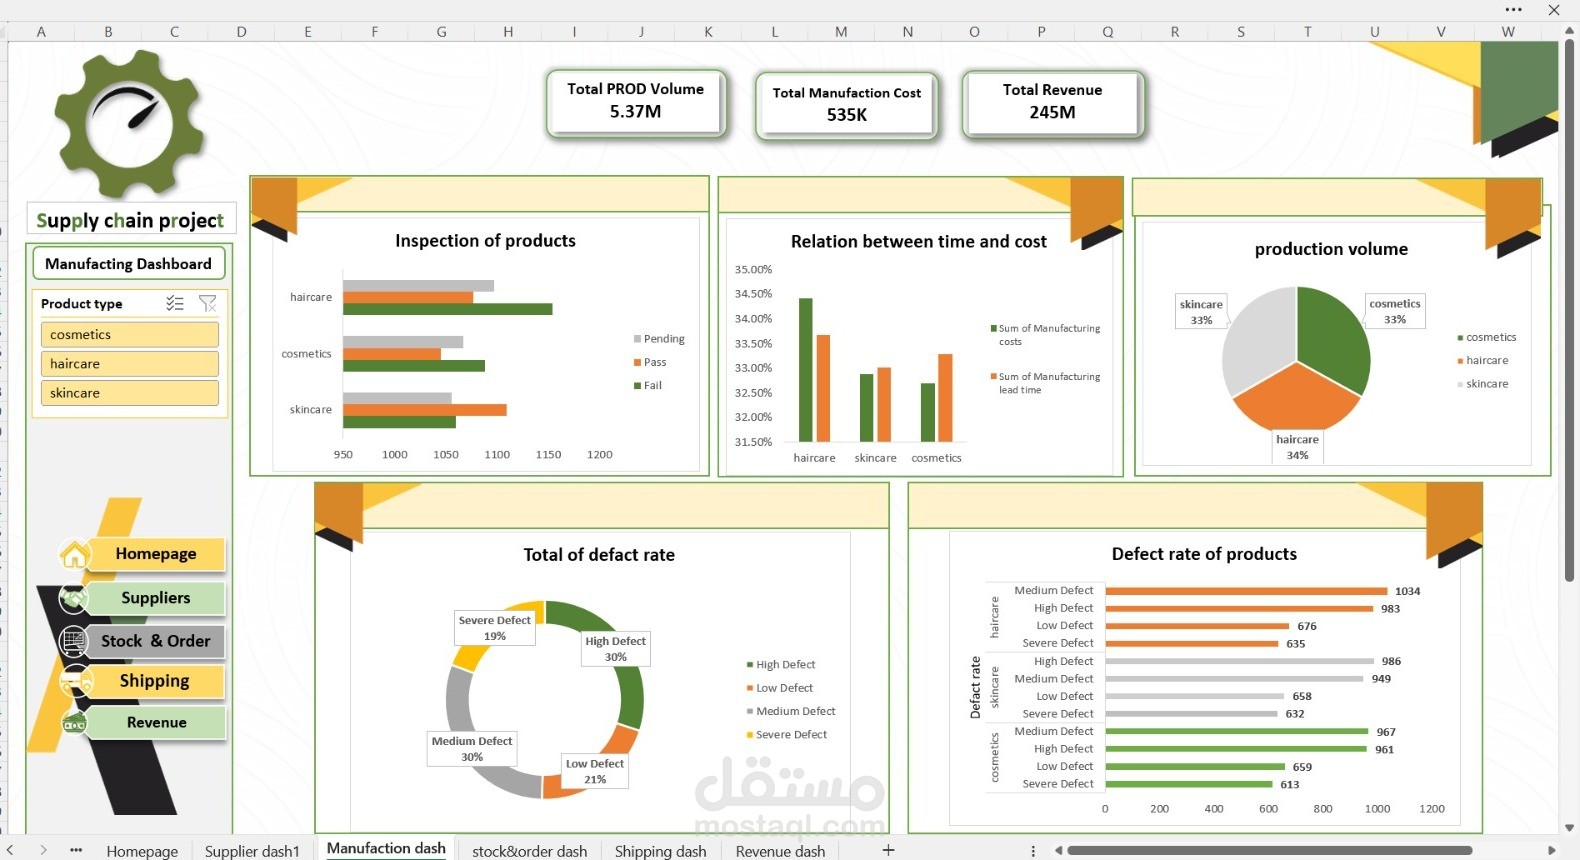The width and height of the screenshot is (1580, 860).
Task: Open the three-dot options menu at top right
Action: pyautogui.click(x=1514, y=10)
